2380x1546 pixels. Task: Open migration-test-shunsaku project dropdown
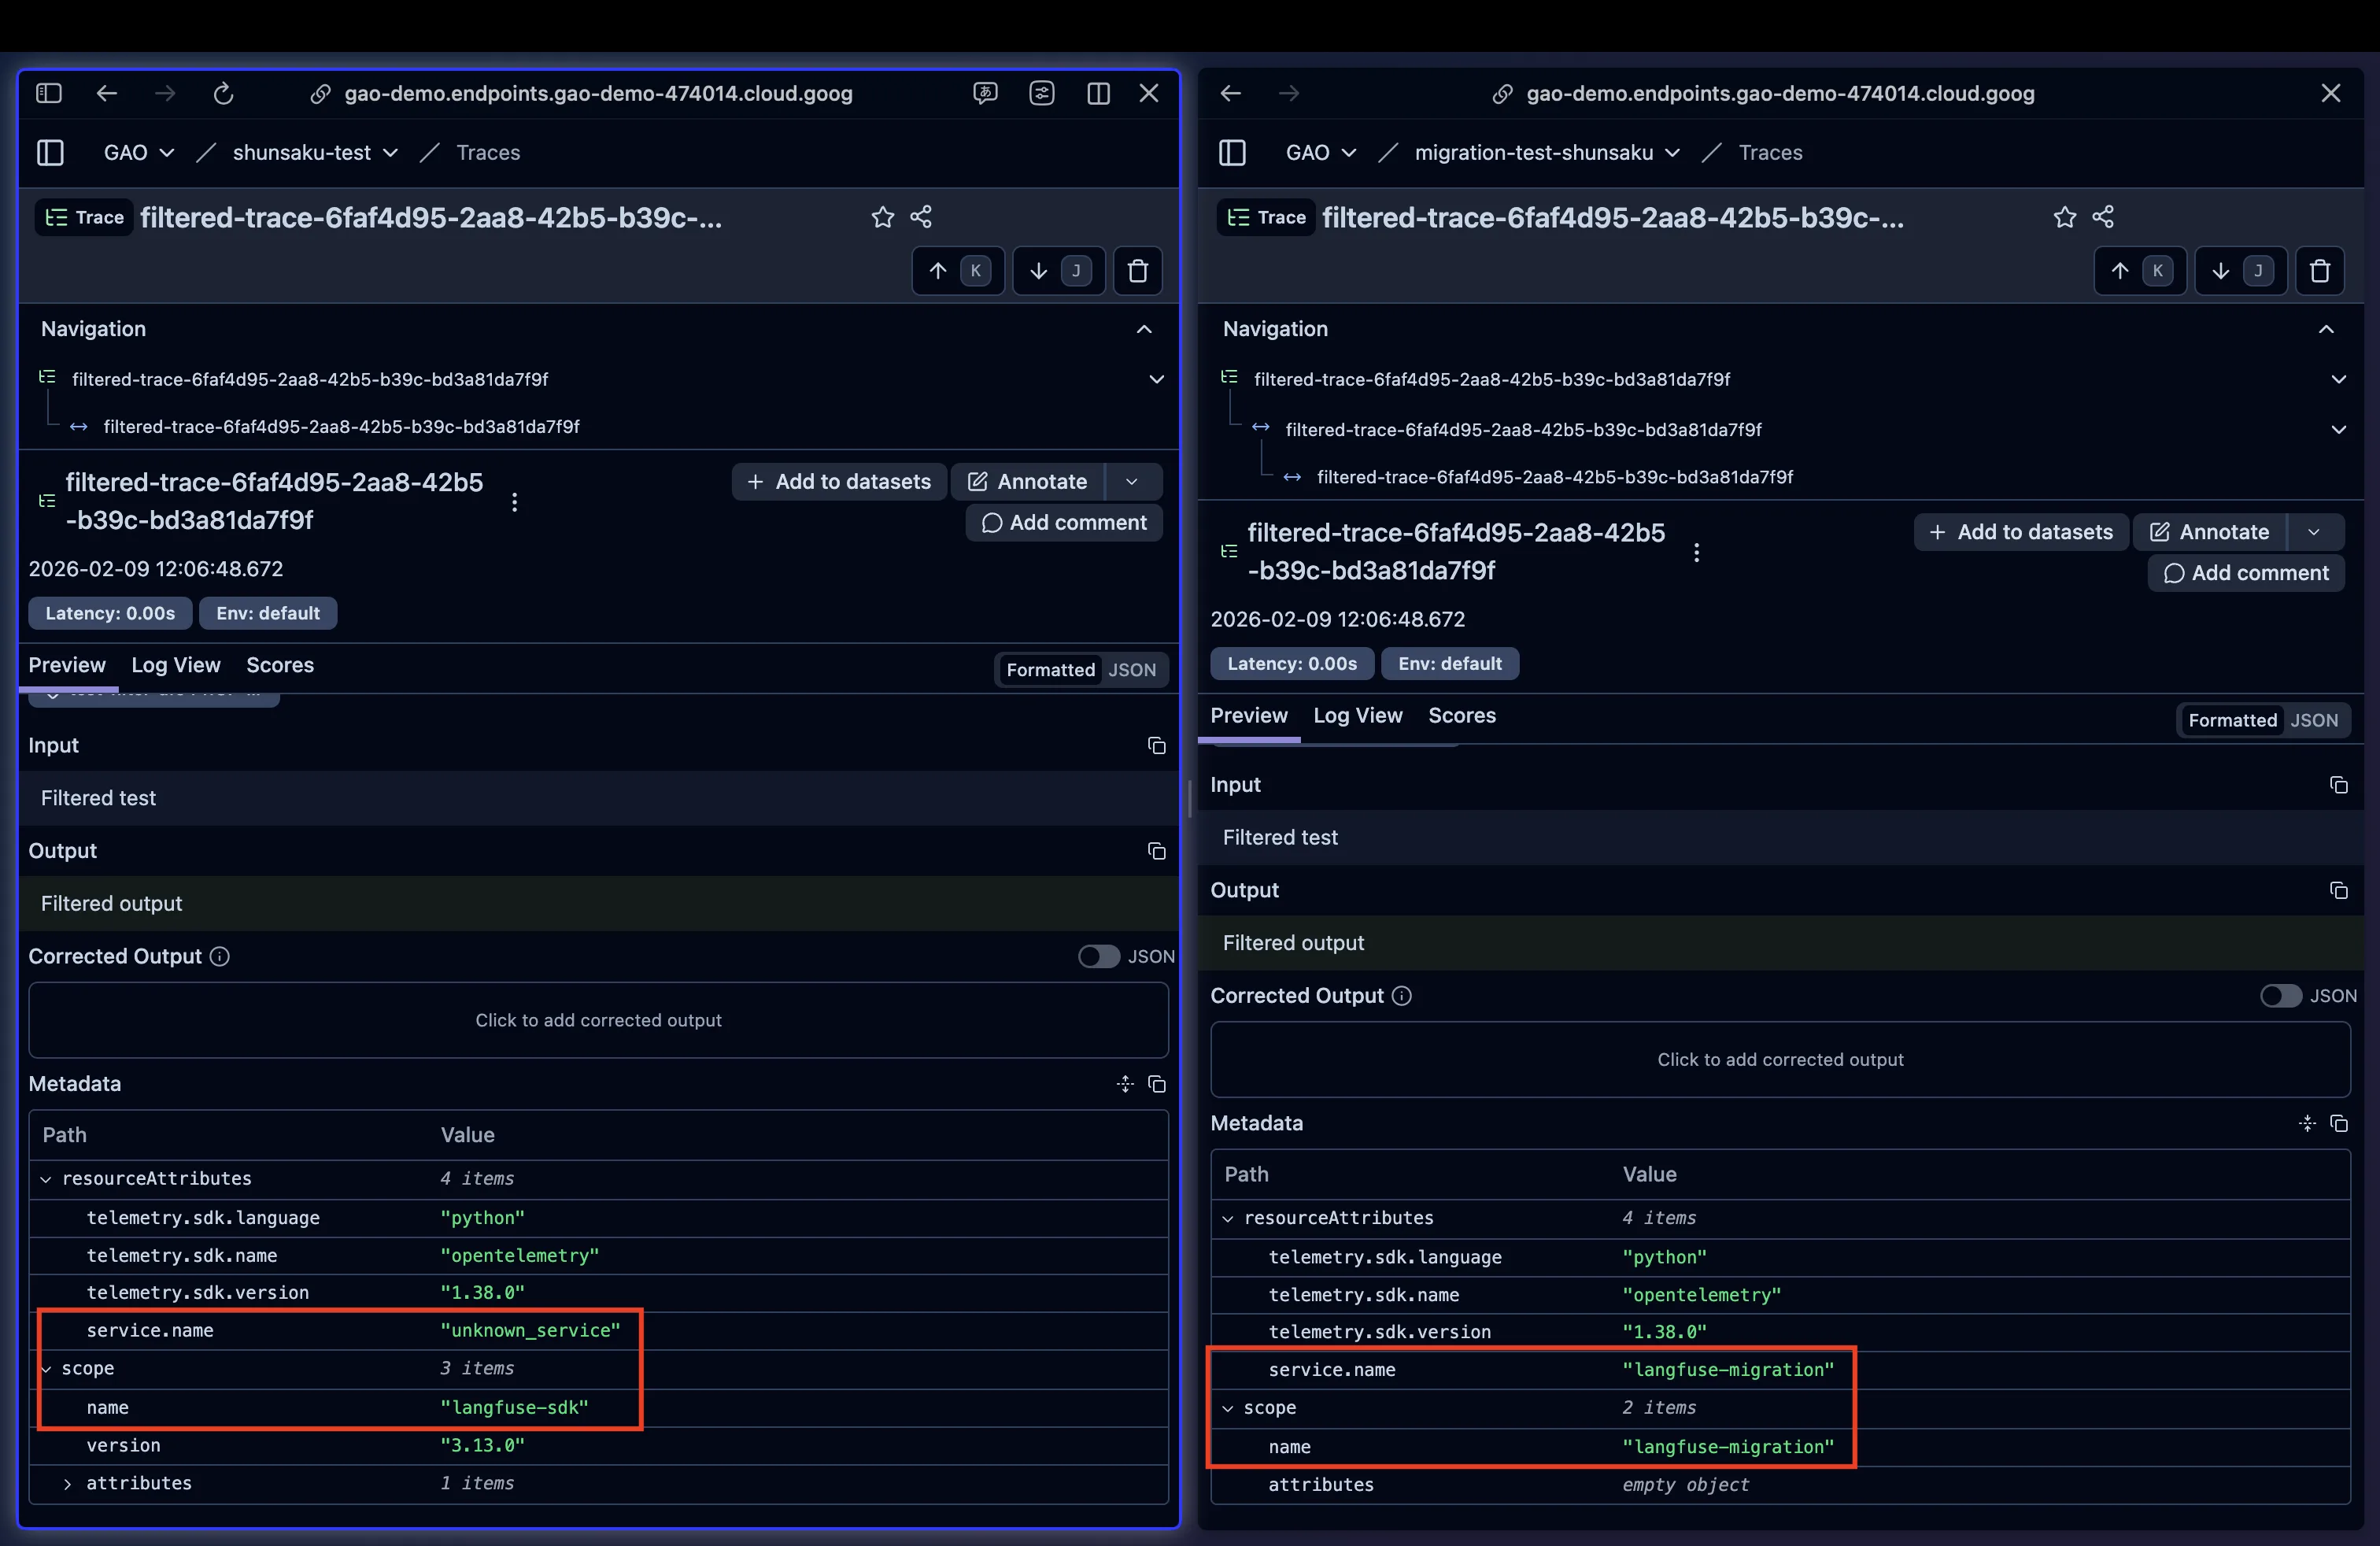(1547, 152)
